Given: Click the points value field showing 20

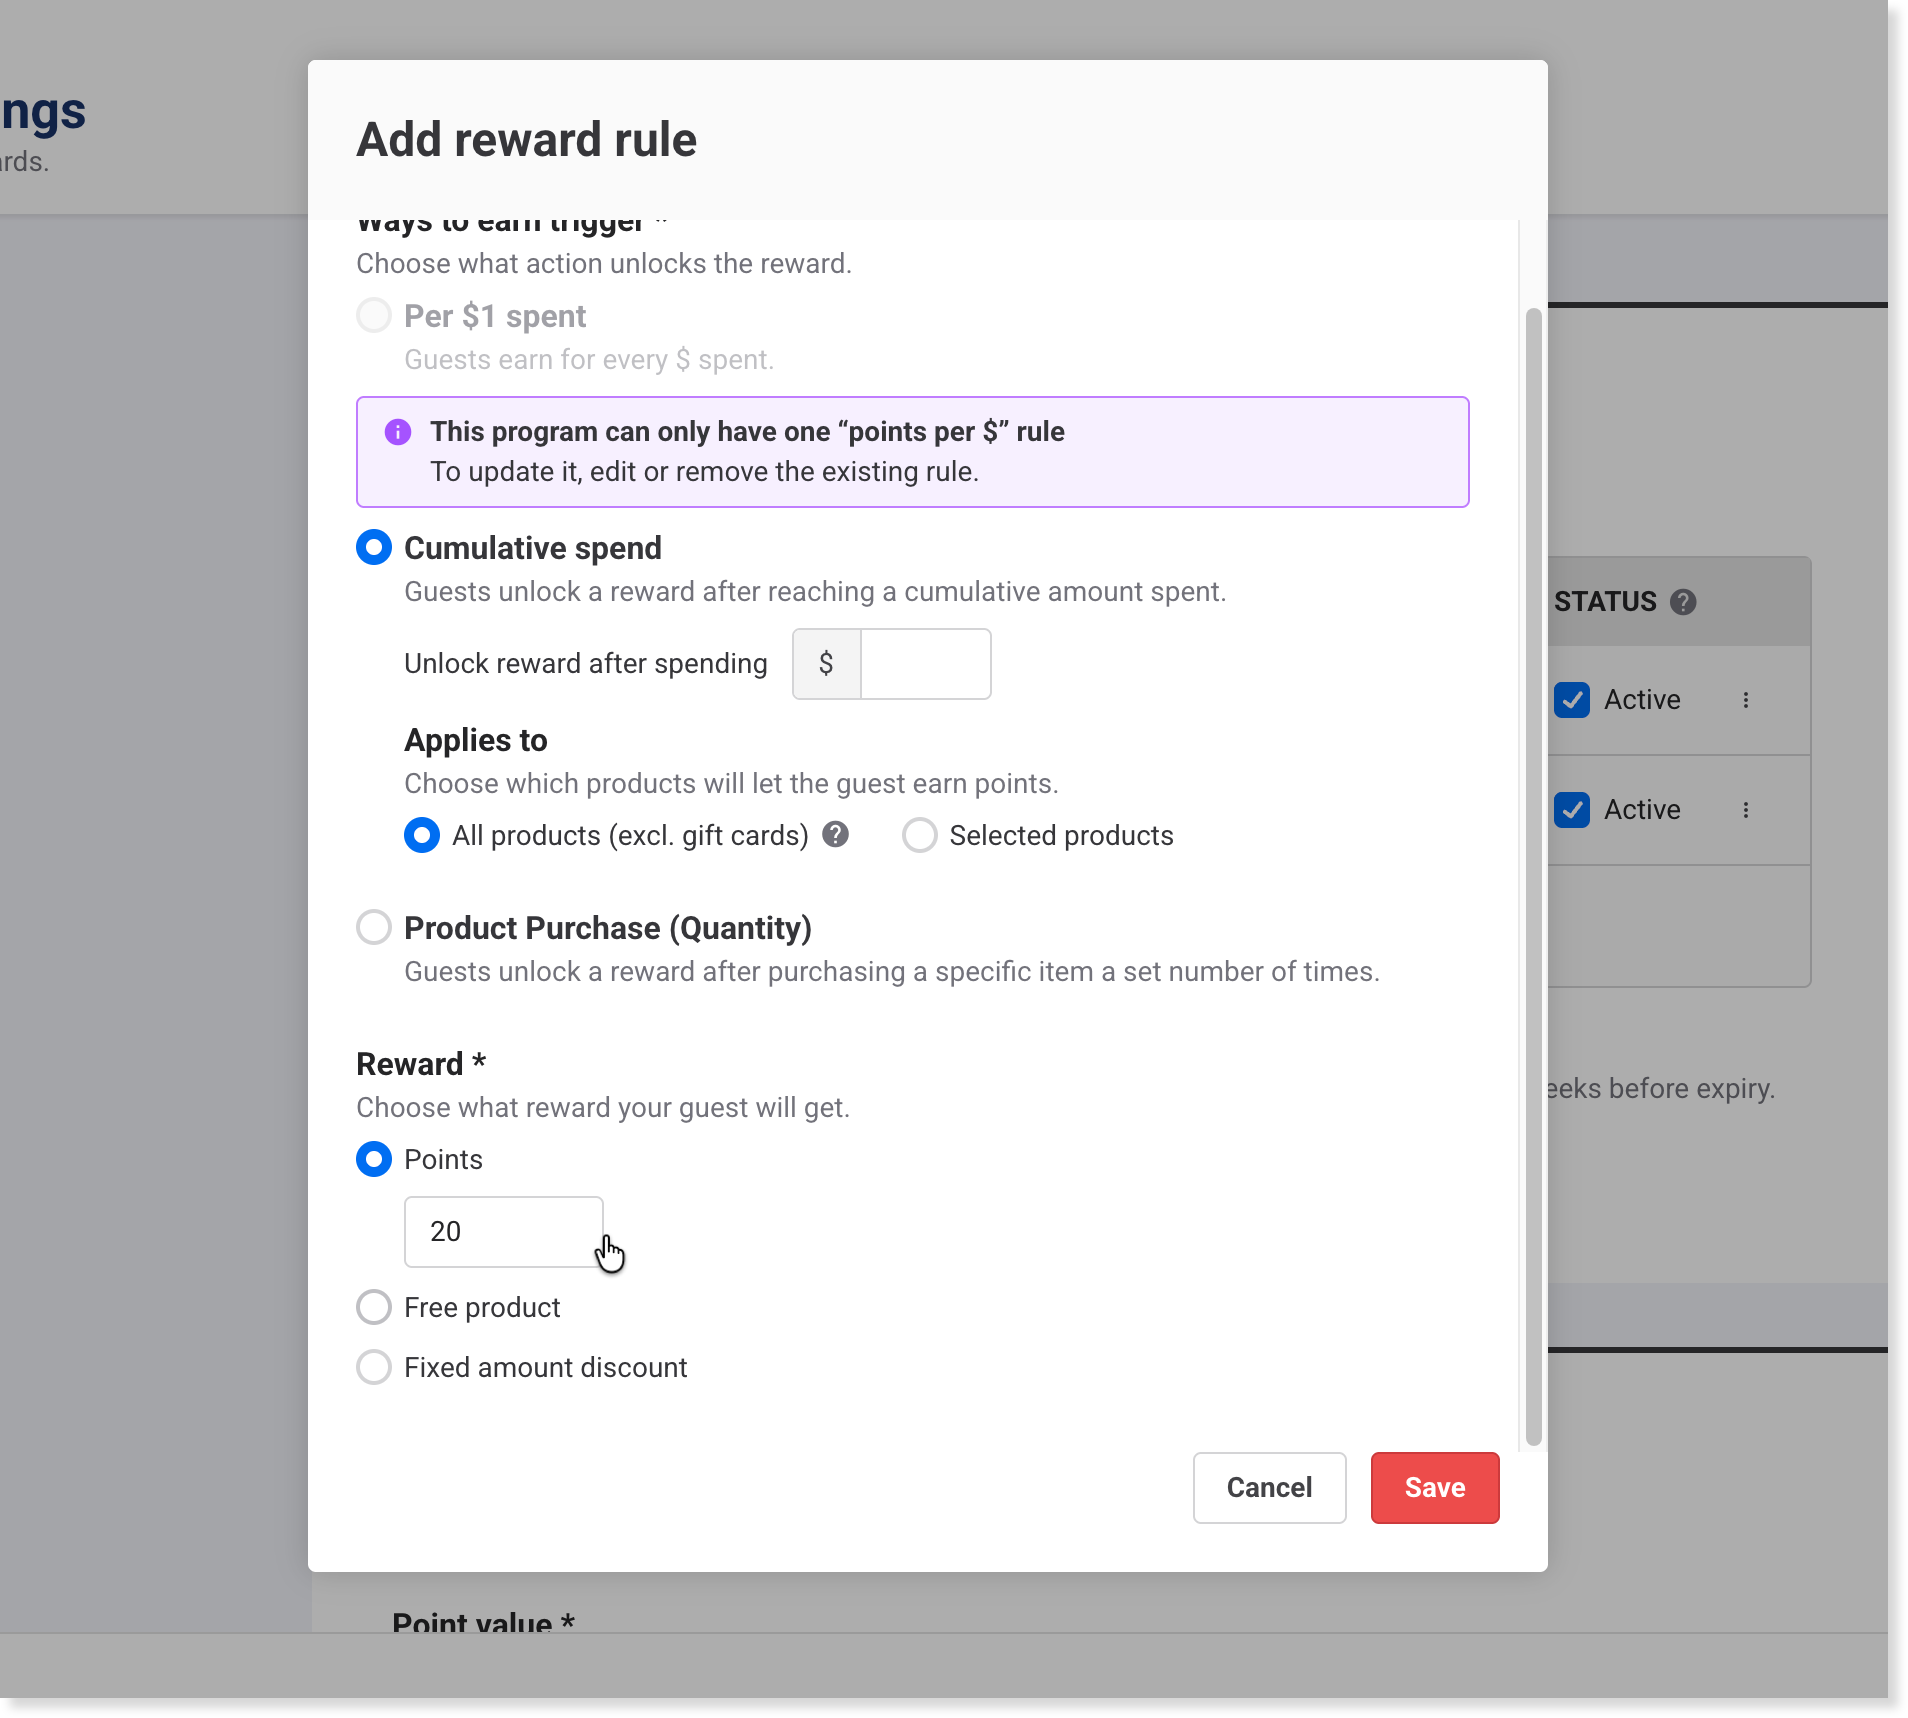Looking at the screenshot, I should pos(503,1232).
